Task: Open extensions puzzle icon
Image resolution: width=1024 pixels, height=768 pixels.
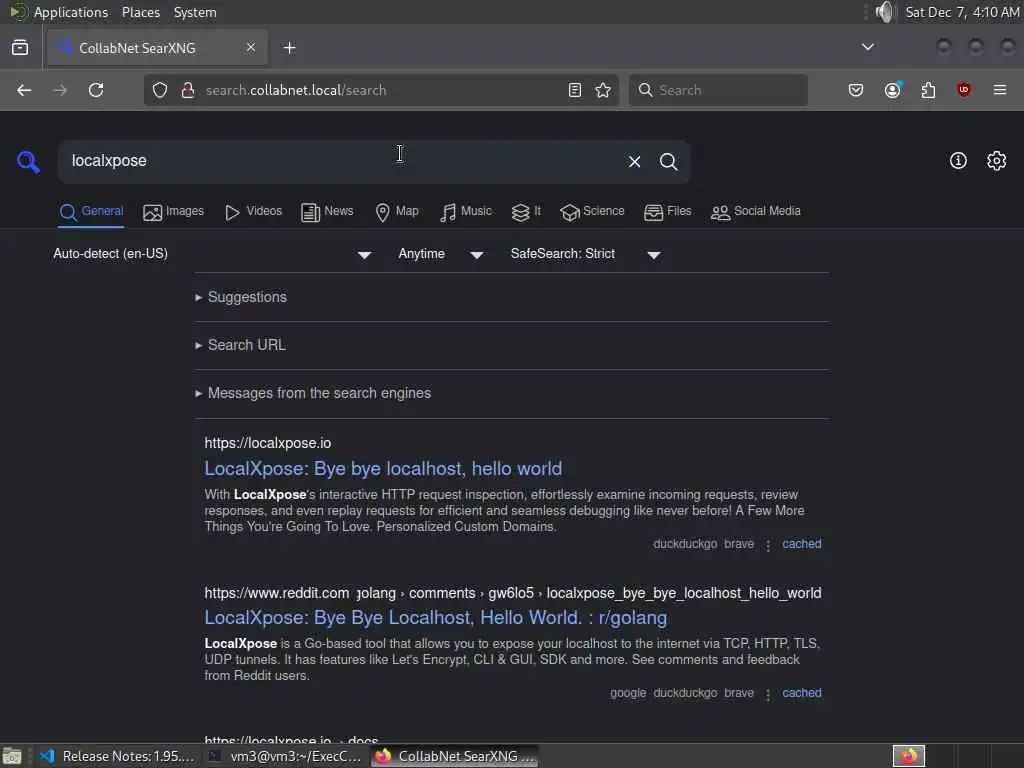Action: tap(928, 90)
